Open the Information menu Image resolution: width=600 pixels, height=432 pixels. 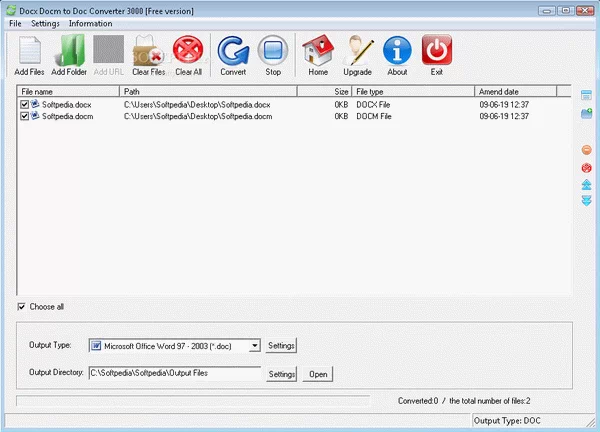90,24
